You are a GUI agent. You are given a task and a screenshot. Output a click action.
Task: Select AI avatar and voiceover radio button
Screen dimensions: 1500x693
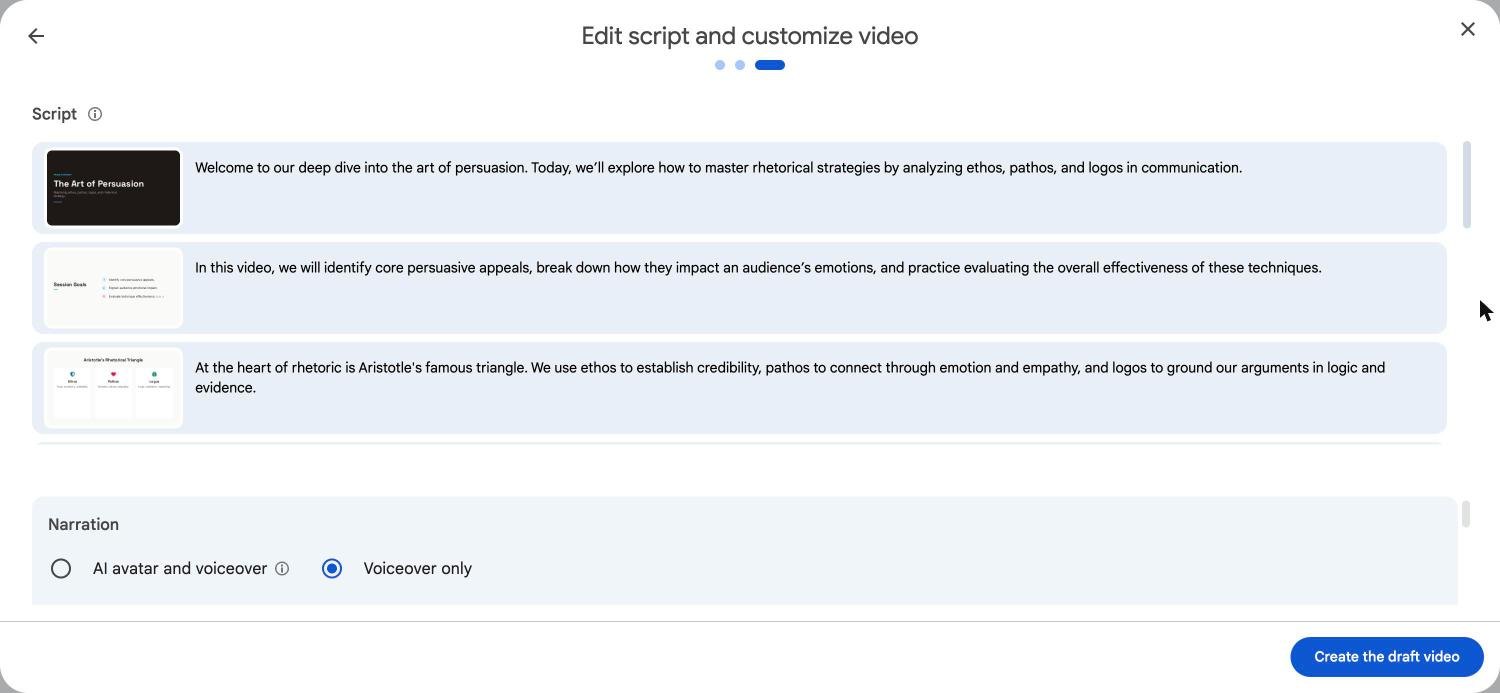[x=61, y=569]
